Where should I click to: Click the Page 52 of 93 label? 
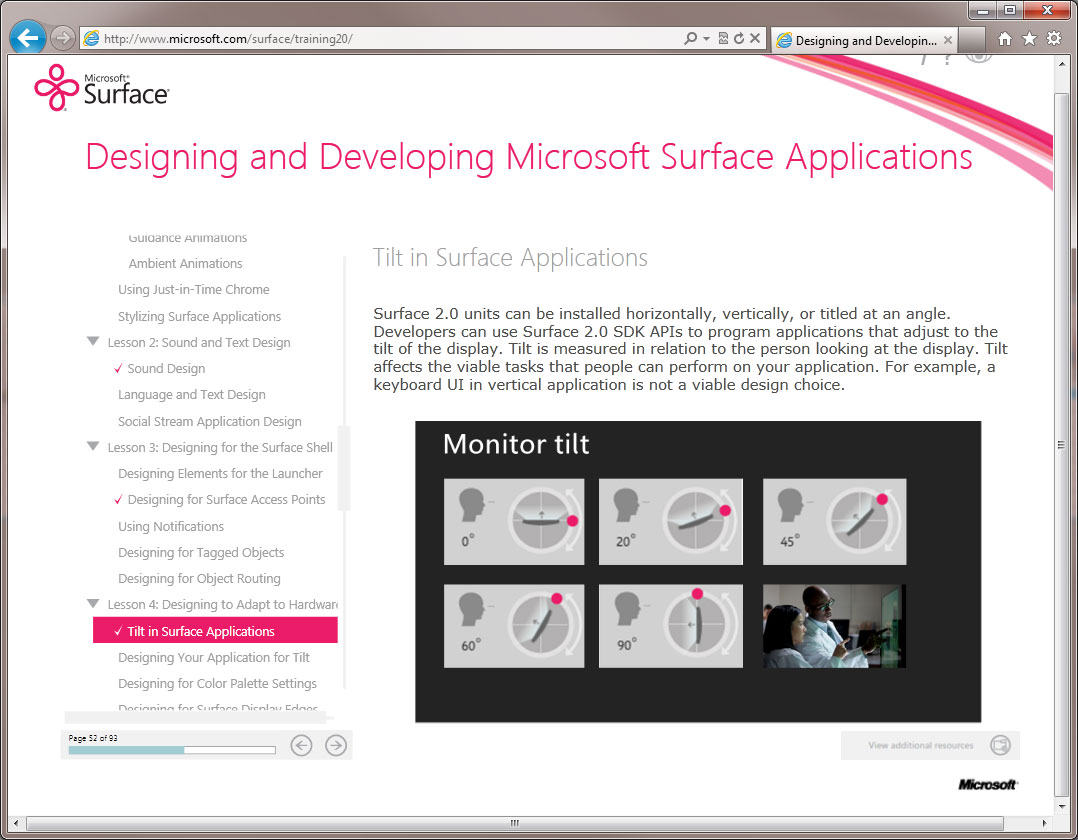click(93, 738)
